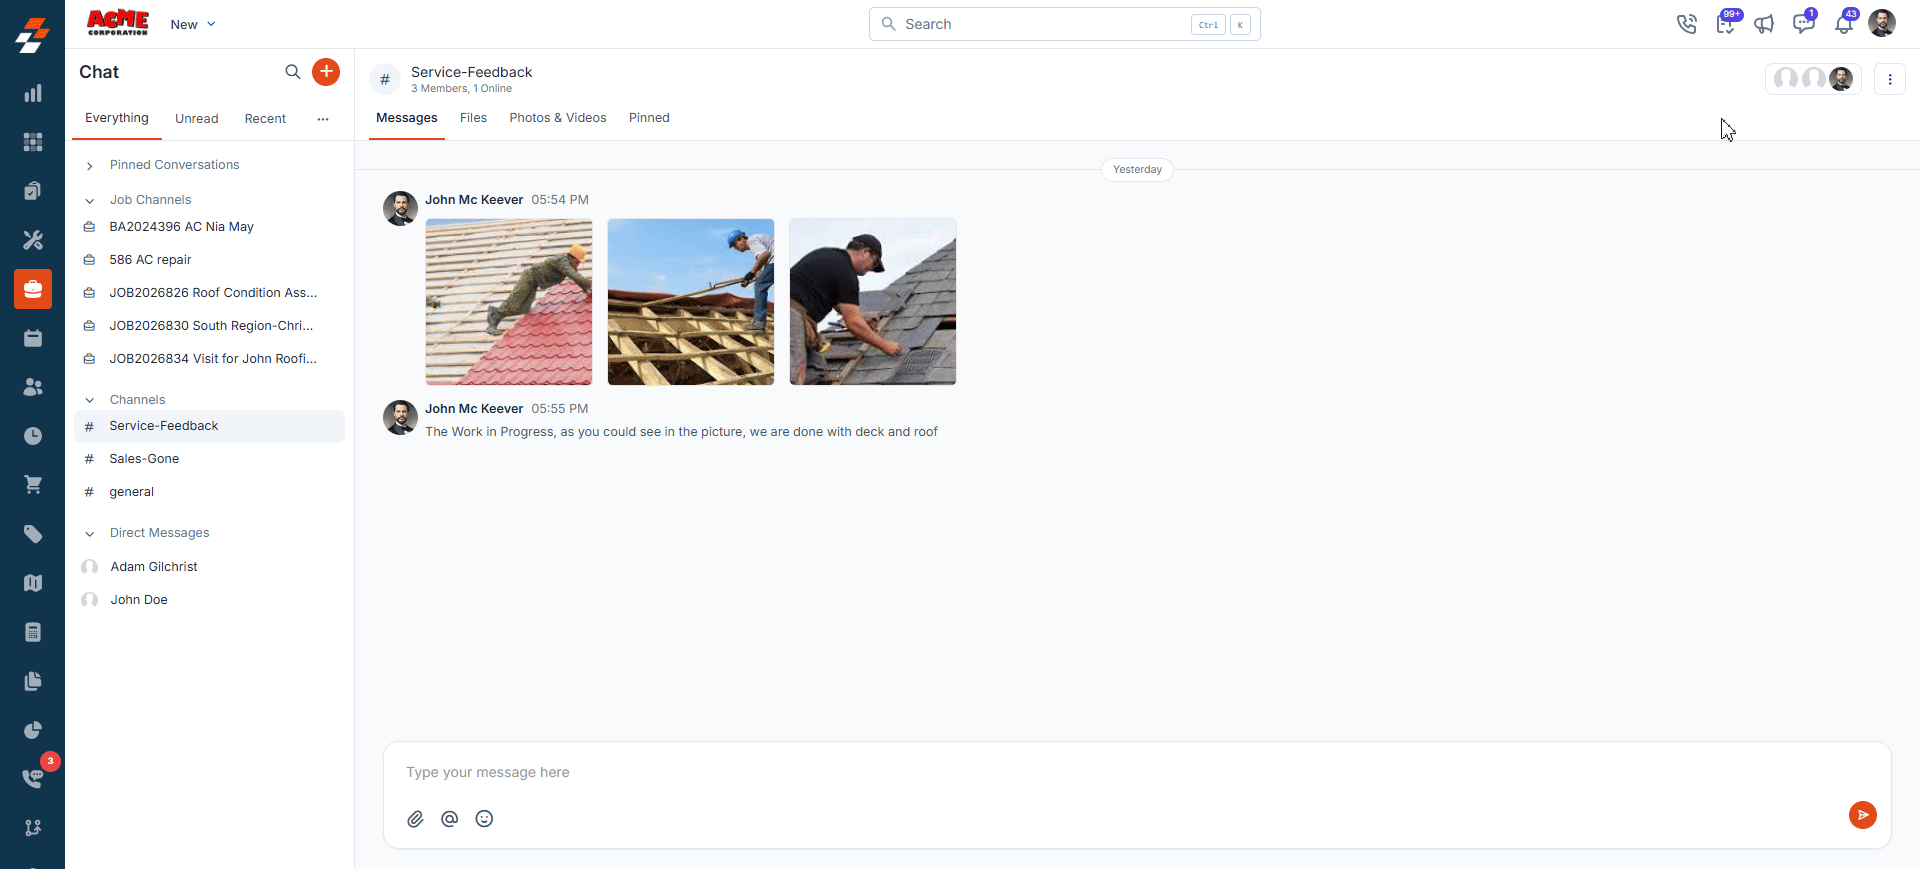Insert a mention with the @ icon

450,819
